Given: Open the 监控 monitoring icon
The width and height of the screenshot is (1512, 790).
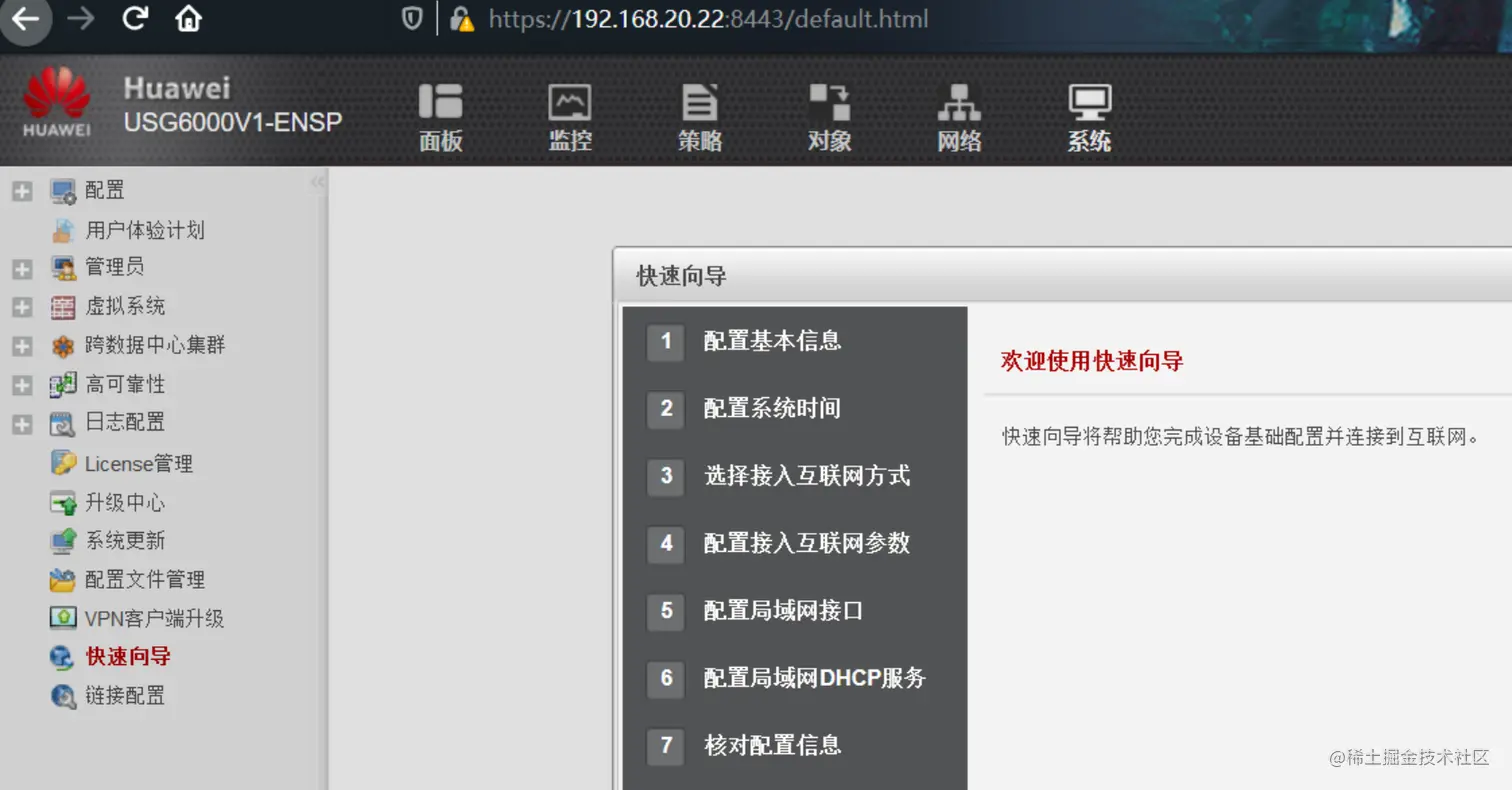Looking at the screenshot, I should click(570, 101).
